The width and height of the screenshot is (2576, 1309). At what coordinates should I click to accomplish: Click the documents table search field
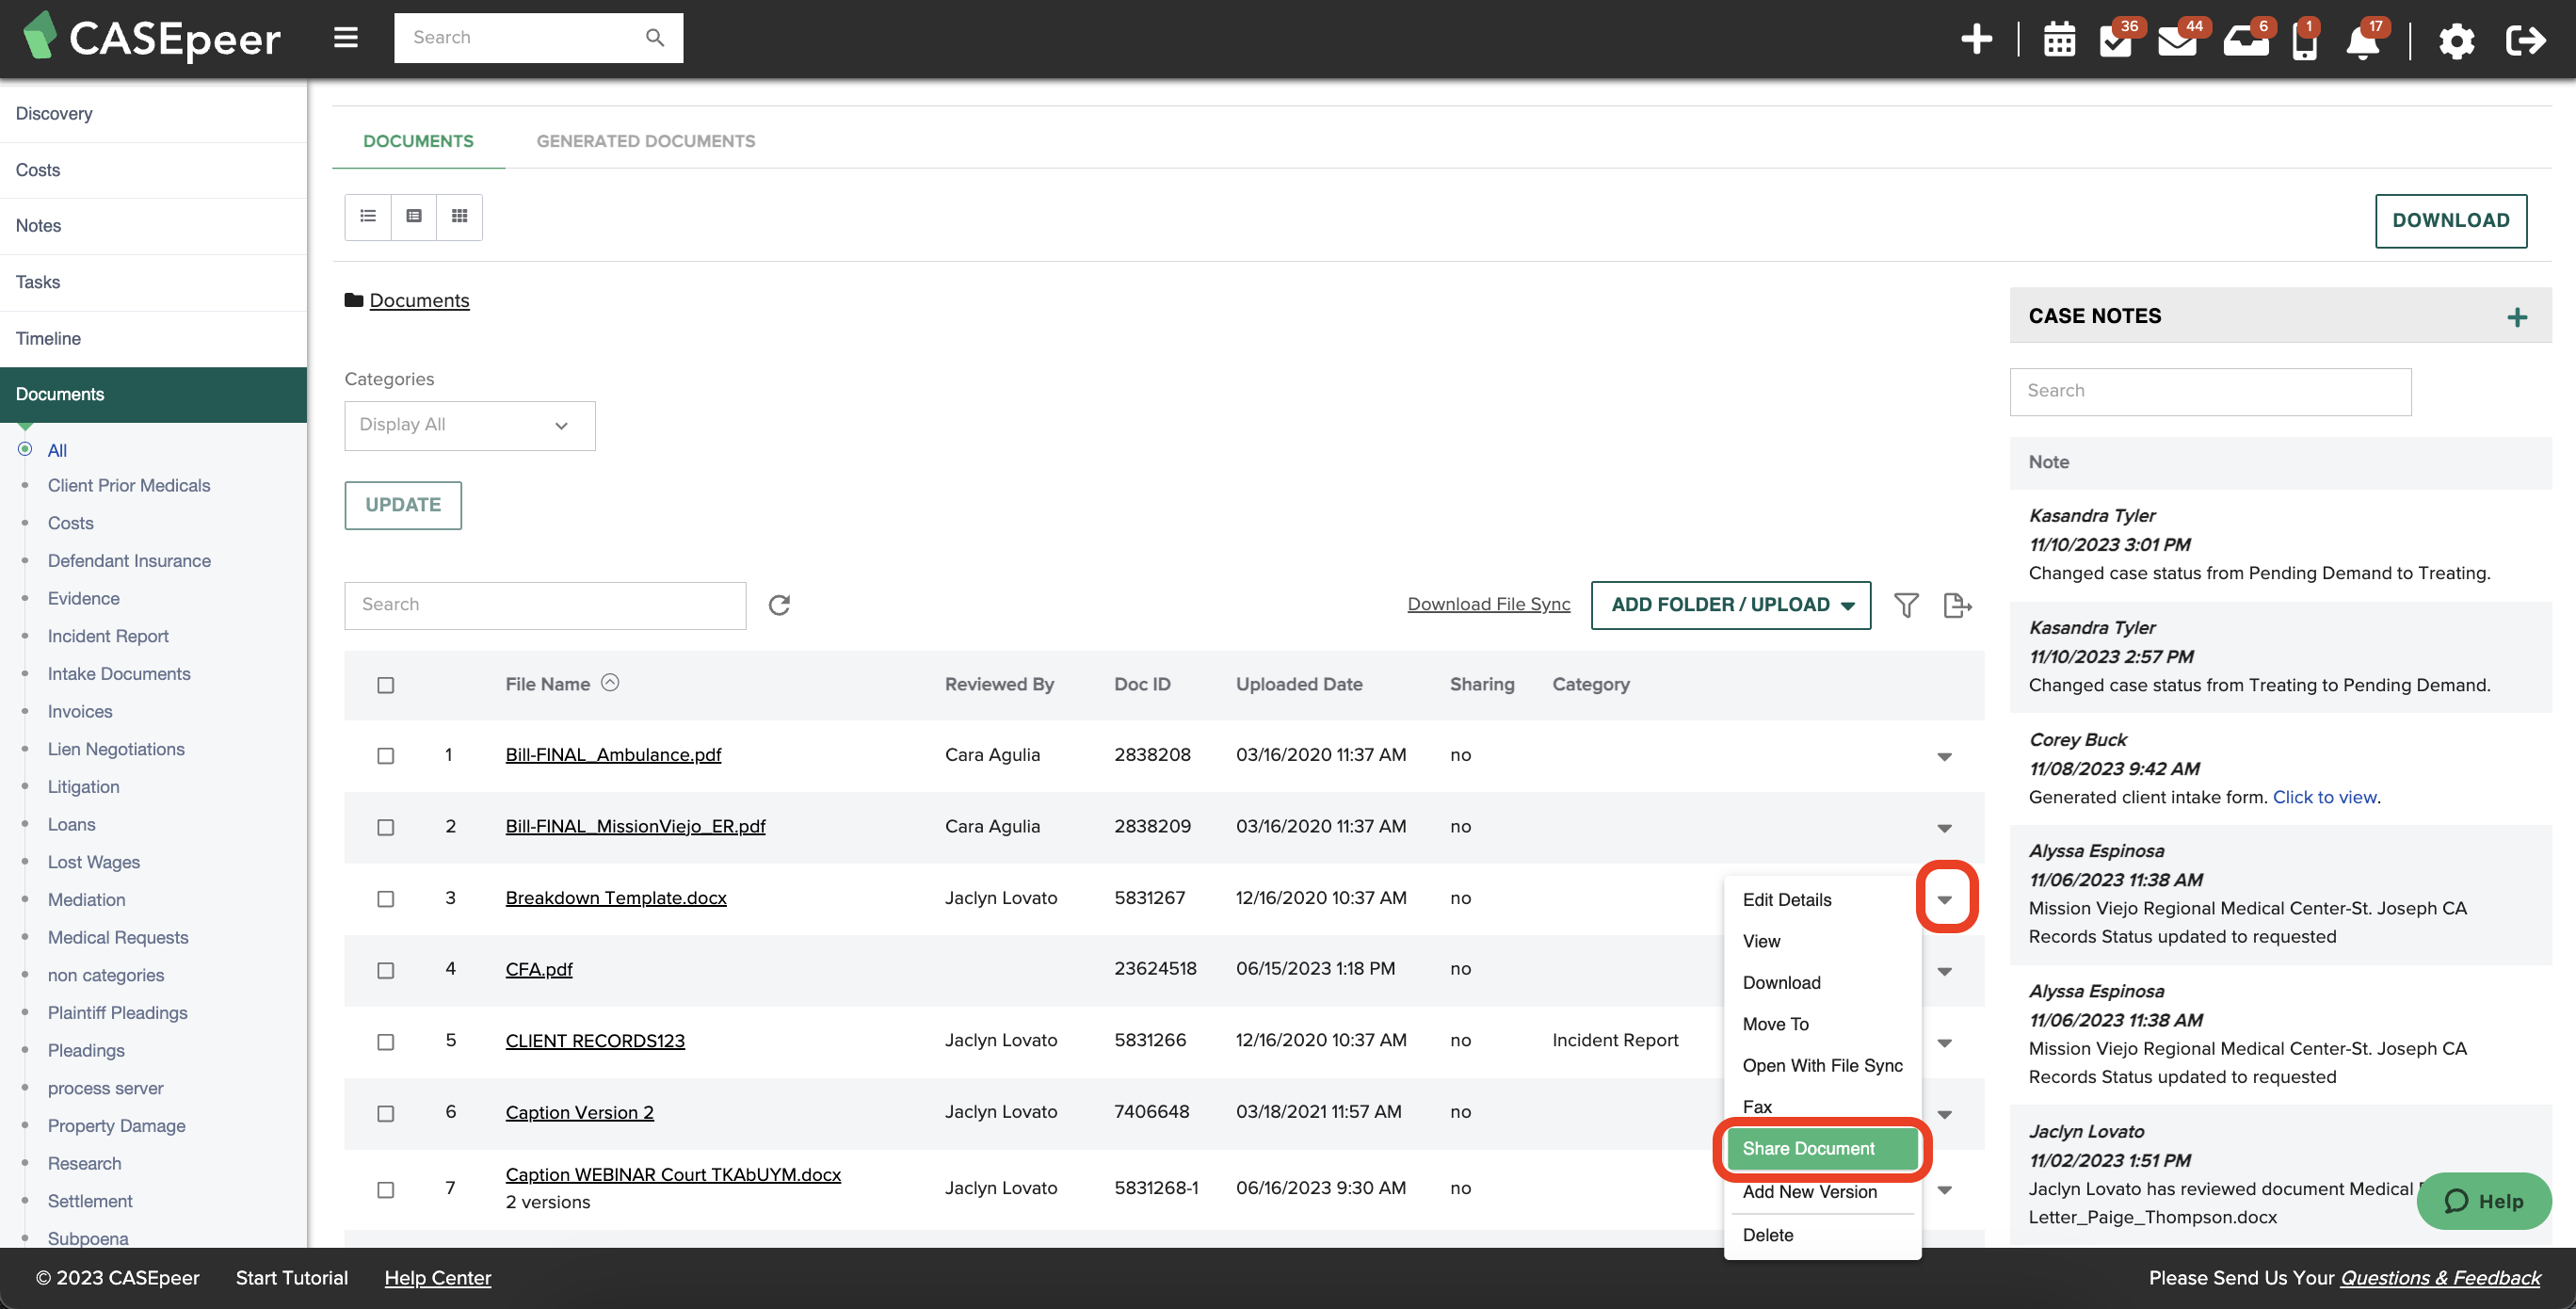545,605
